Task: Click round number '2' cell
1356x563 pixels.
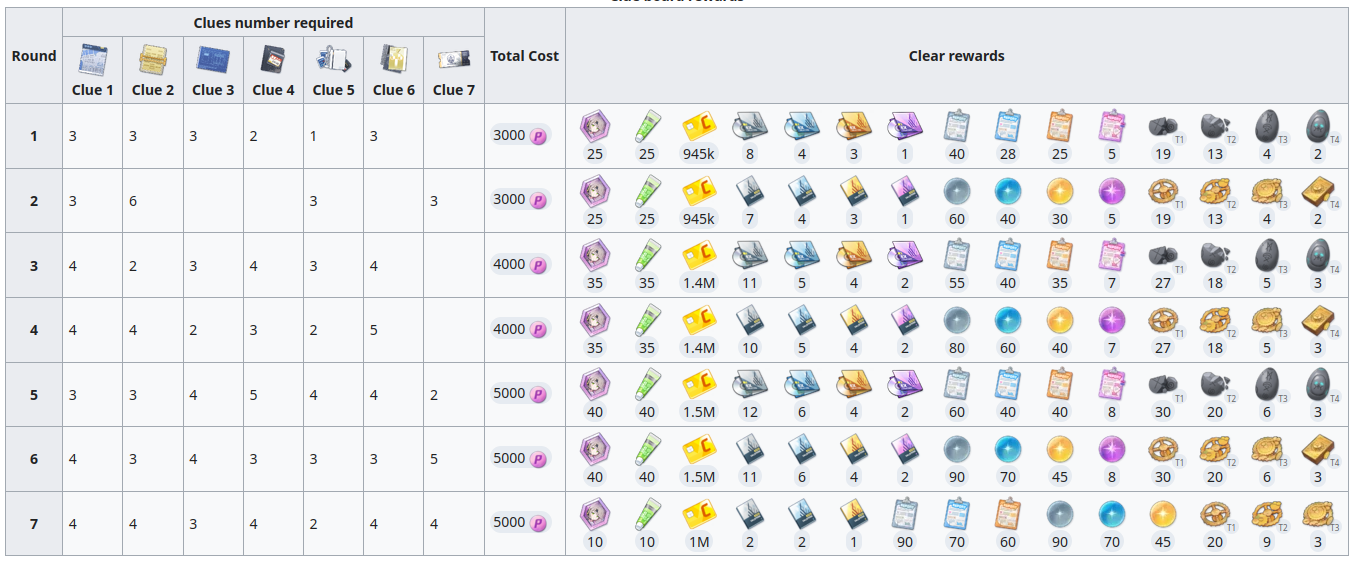Action: coord(34,201)
